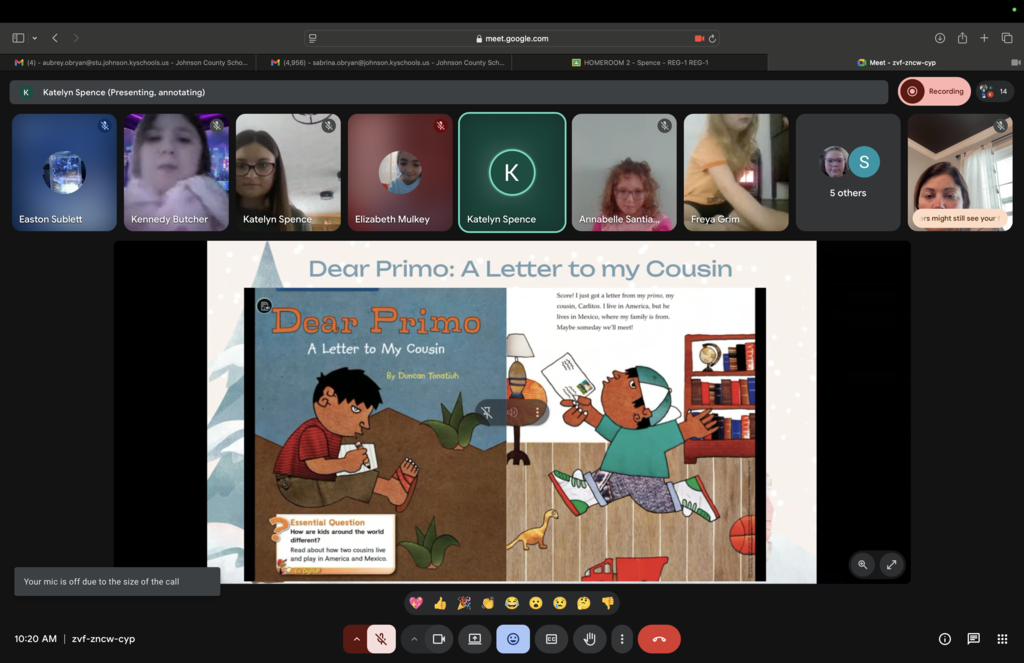Open the more options three-dot menu
This screenshot has width=1024, height=663.
(622, 639)
